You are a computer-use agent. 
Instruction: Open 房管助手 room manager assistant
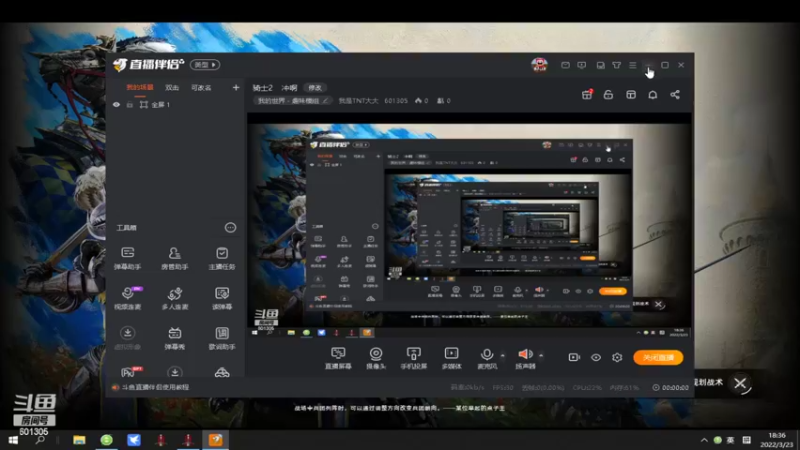point(174,258)
